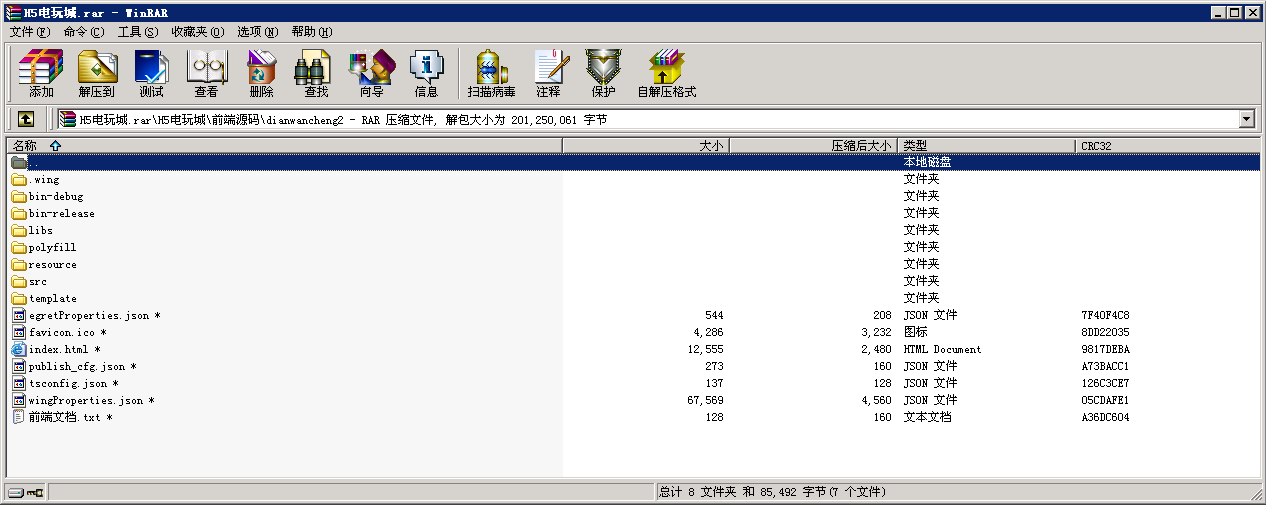
Task: Expand the archive path dropdown arrow
Action: pos(1246,120)
